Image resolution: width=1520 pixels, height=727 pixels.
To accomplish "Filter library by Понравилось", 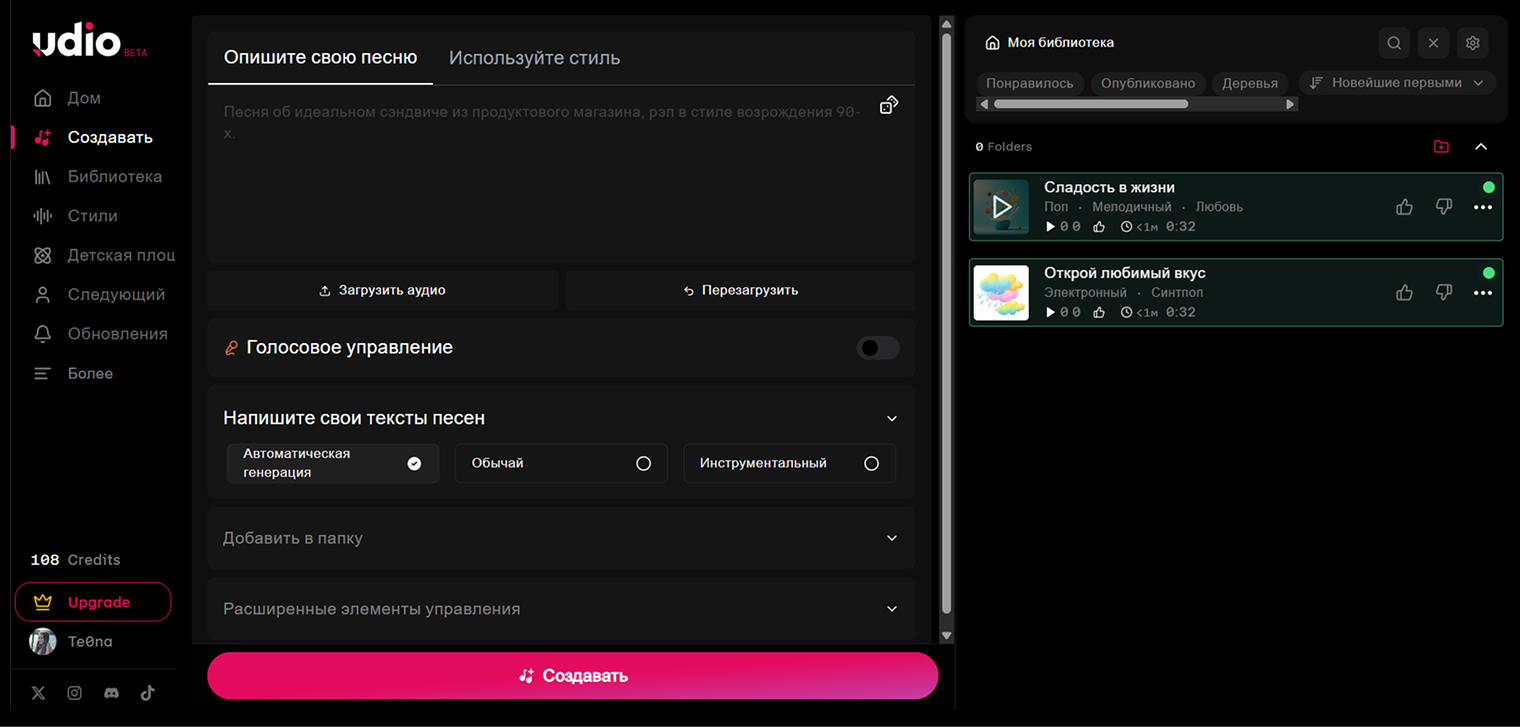I will point(1029,83).
